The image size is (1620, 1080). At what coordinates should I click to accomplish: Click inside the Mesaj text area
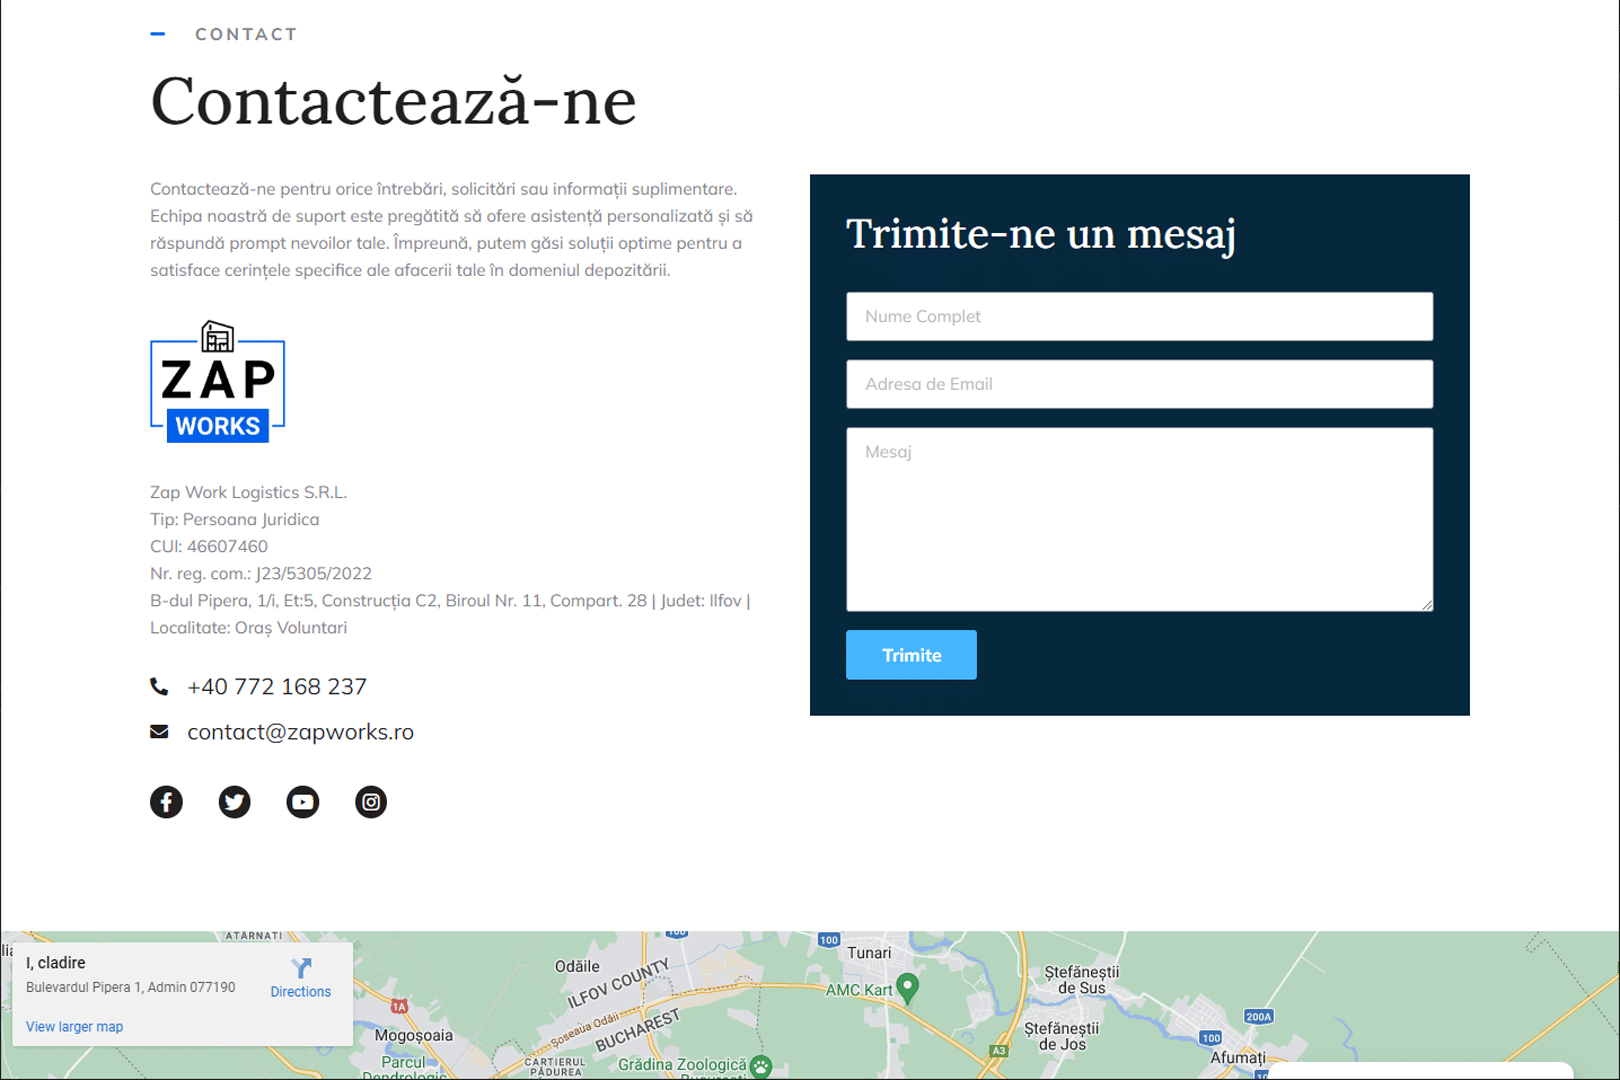tap(1139, 519)
